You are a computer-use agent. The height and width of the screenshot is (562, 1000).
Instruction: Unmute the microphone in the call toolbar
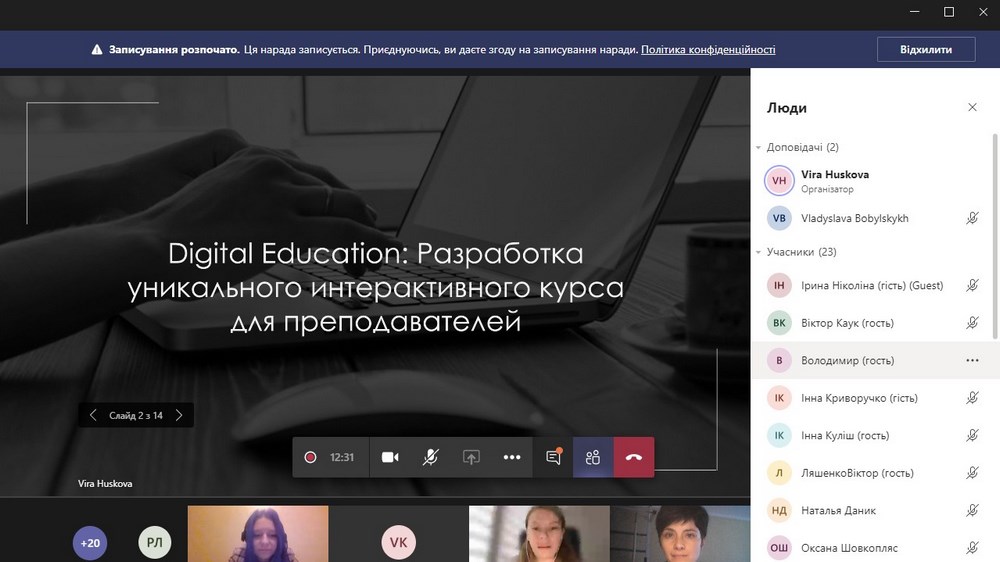pos(430,457)
